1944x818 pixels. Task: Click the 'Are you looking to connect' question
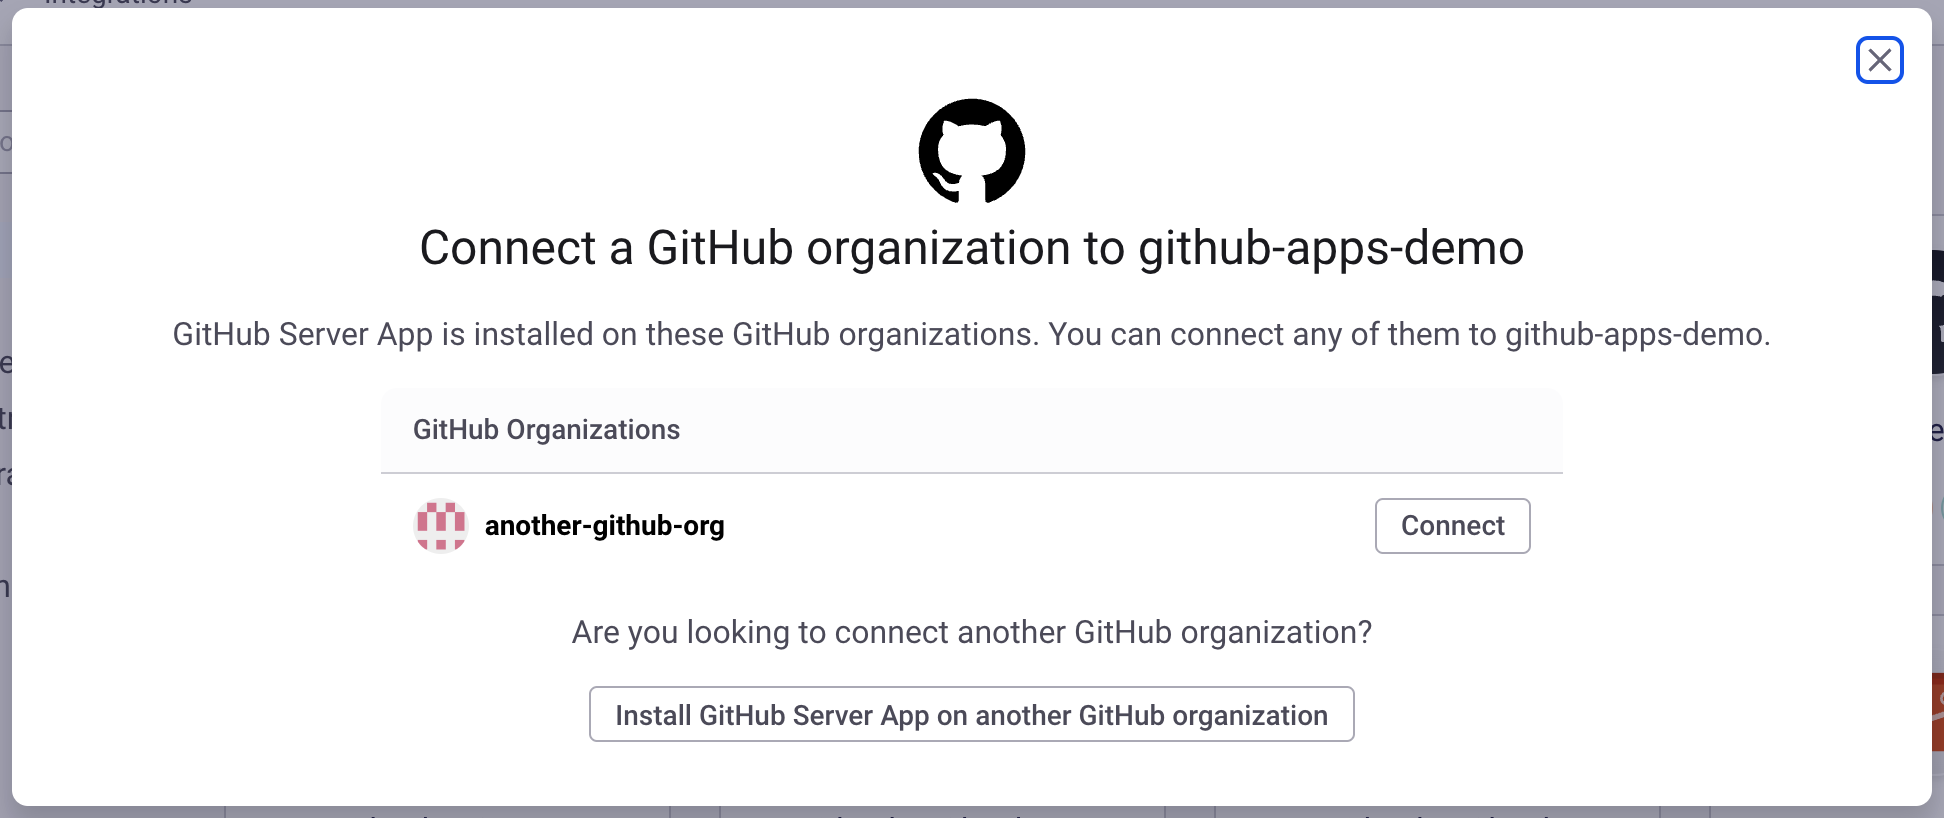click(x=971, y=632)
